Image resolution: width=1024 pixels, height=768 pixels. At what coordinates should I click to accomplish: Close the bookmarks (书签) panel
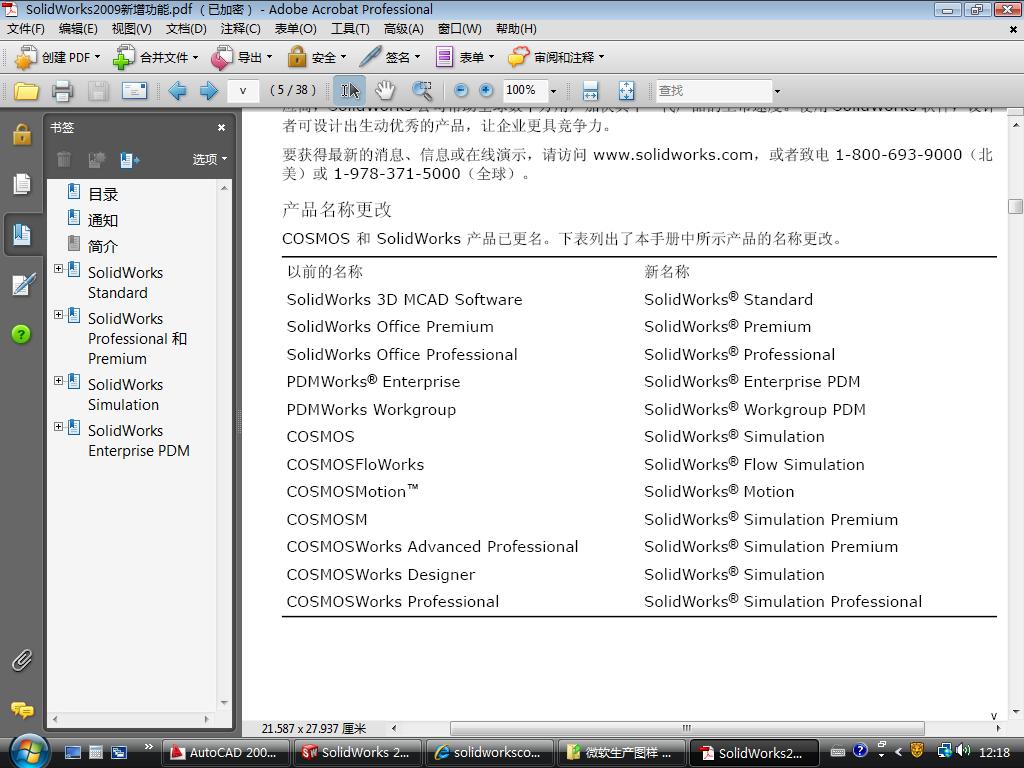pos(221,128)
